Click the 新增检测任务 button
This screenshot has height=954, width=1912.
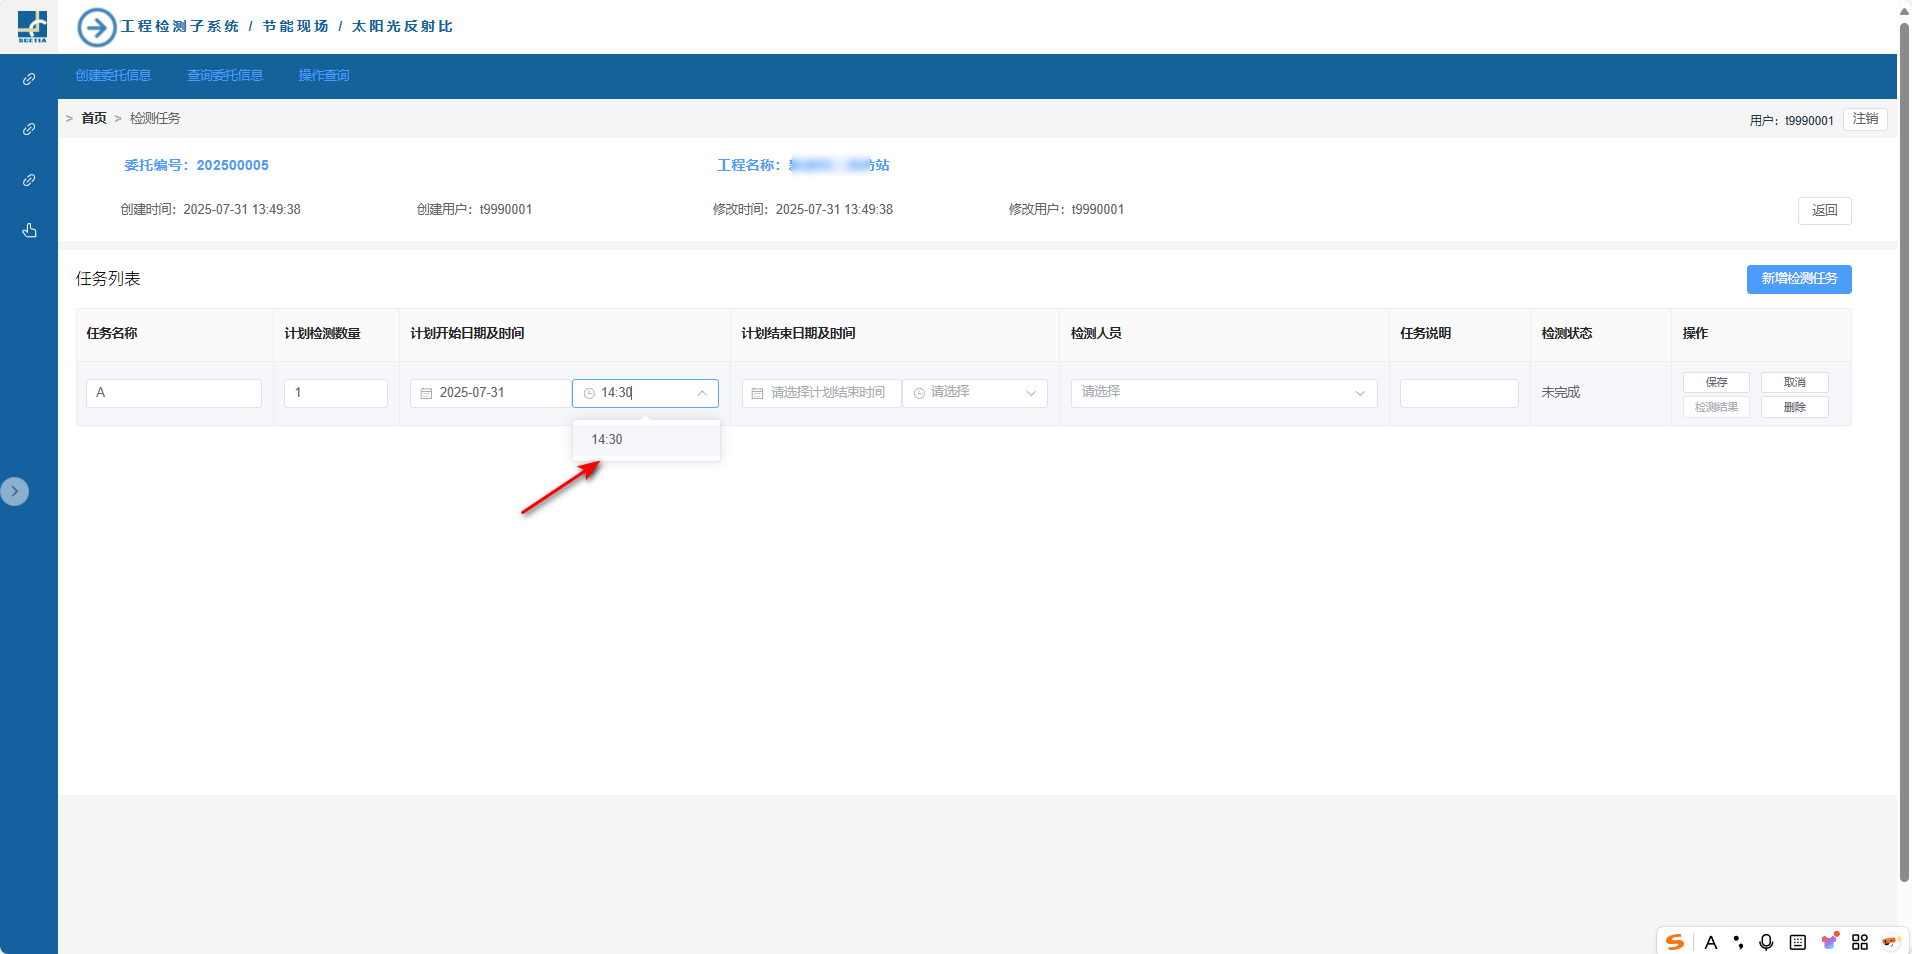pyautogui.click(x=1798, y=279)
